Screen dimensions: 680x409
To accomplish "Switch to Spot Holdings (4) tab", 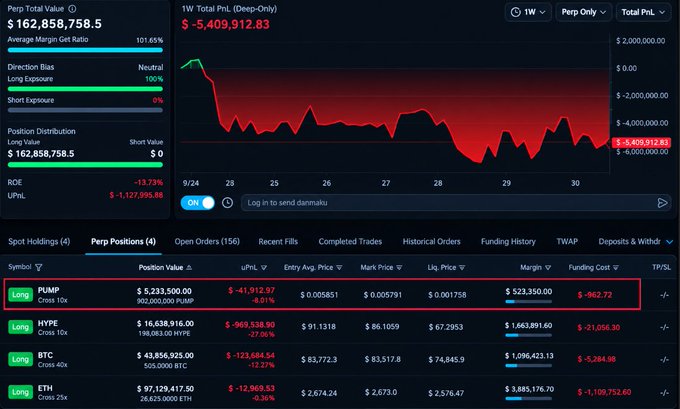I will click(x=39, y=242).
